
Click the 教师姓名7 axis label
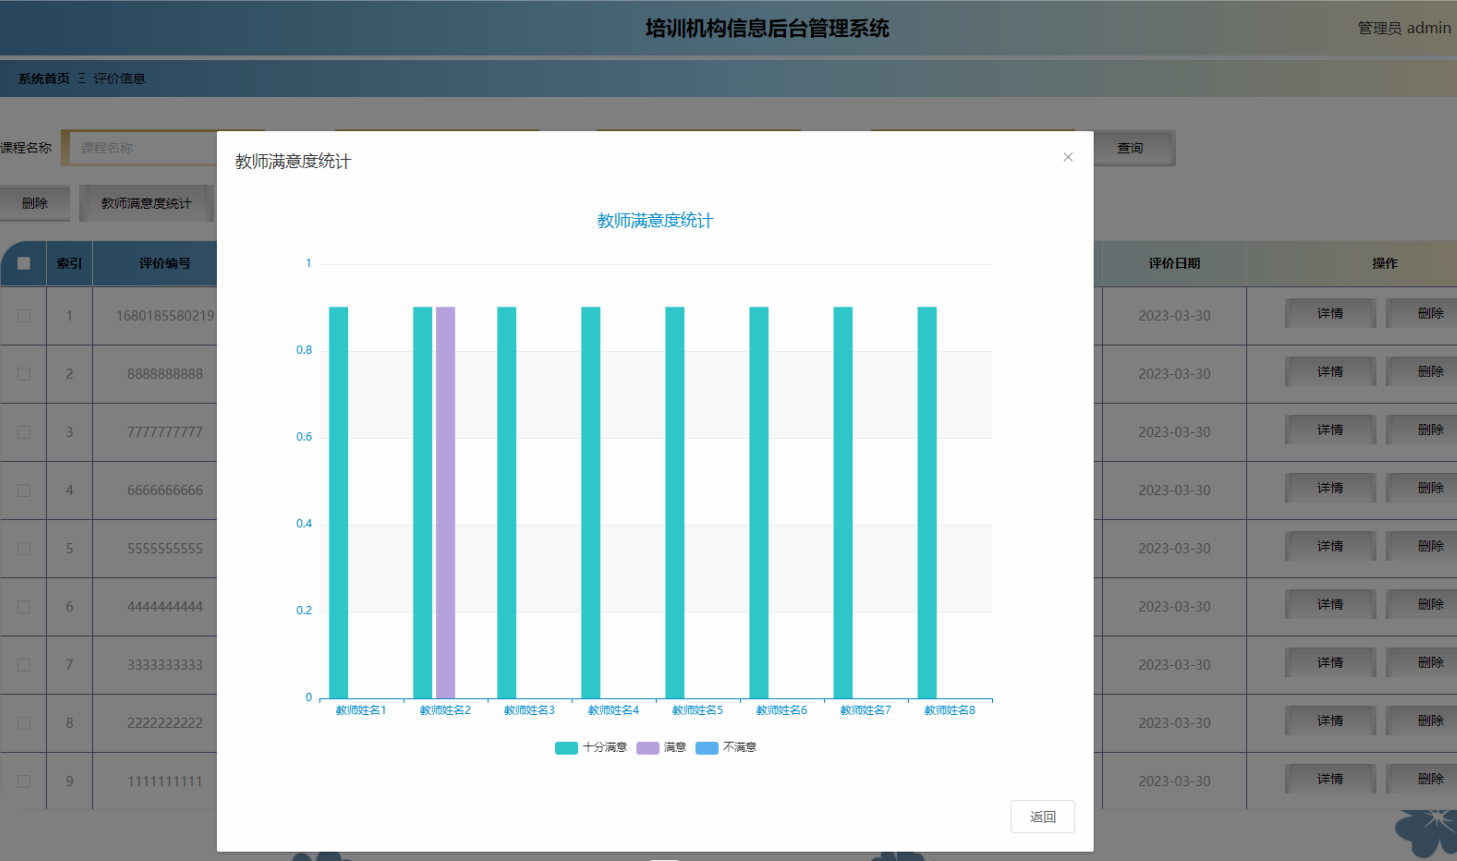point(865,710)
